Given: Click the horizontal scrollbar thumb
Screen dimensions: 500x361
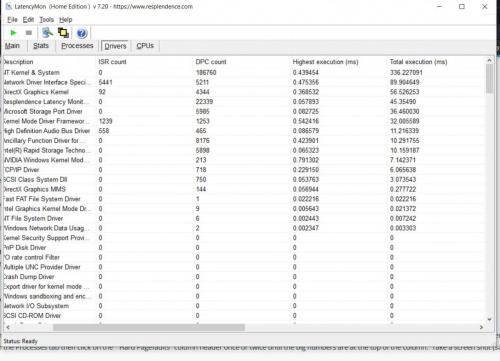Looking at the screenshot, I should click(x=149, y=328).
